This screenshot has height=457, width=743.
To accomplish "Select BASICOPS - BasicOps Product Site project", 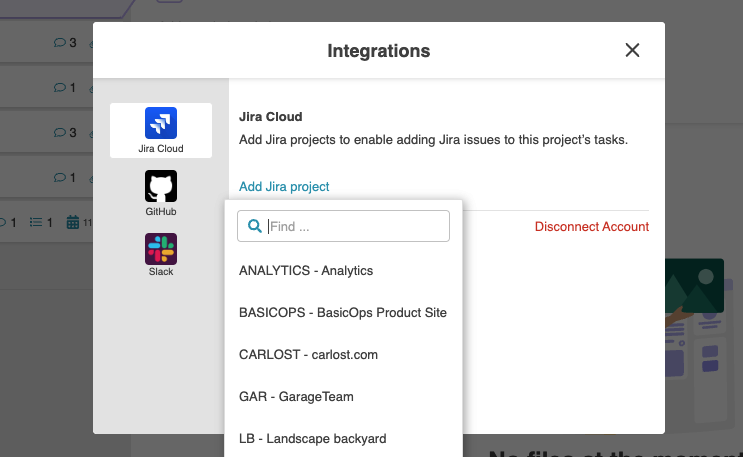I will (x=344, y=313).
